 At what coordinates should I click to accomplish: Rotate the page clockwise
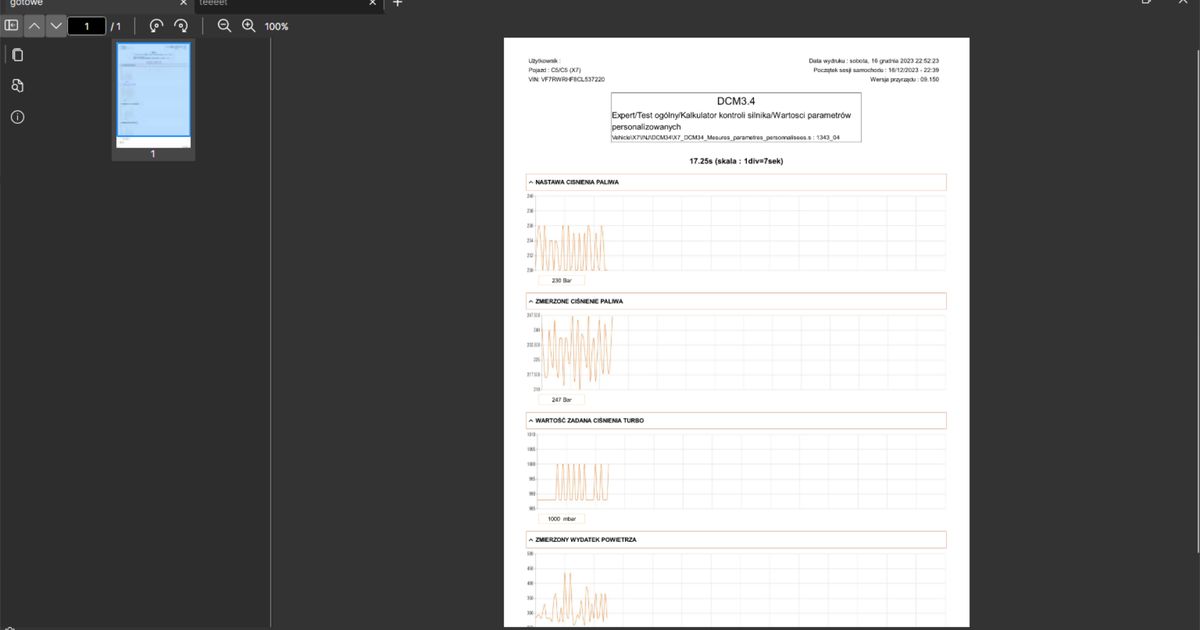tap(181, 25)
